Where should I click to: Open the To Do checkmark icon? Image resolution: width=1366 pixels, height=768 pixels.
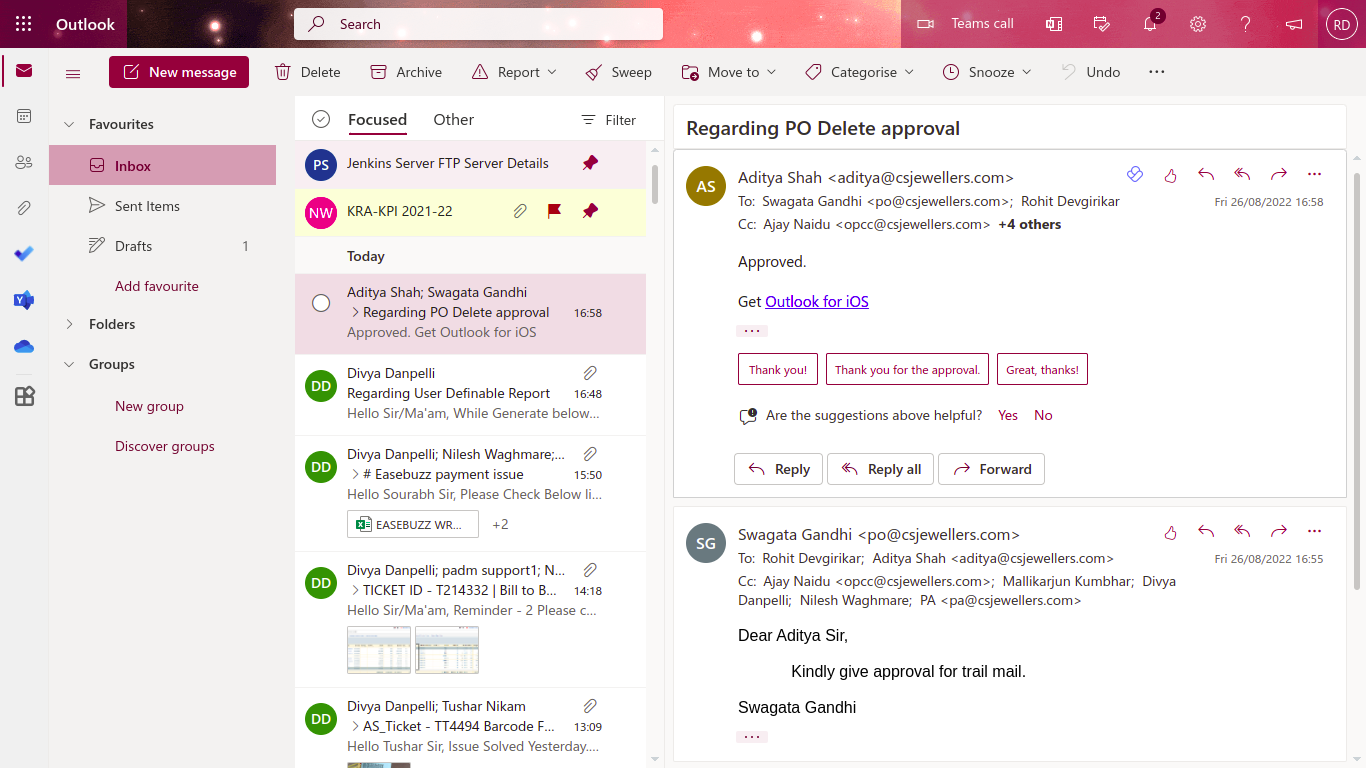(x=24, y=254)
